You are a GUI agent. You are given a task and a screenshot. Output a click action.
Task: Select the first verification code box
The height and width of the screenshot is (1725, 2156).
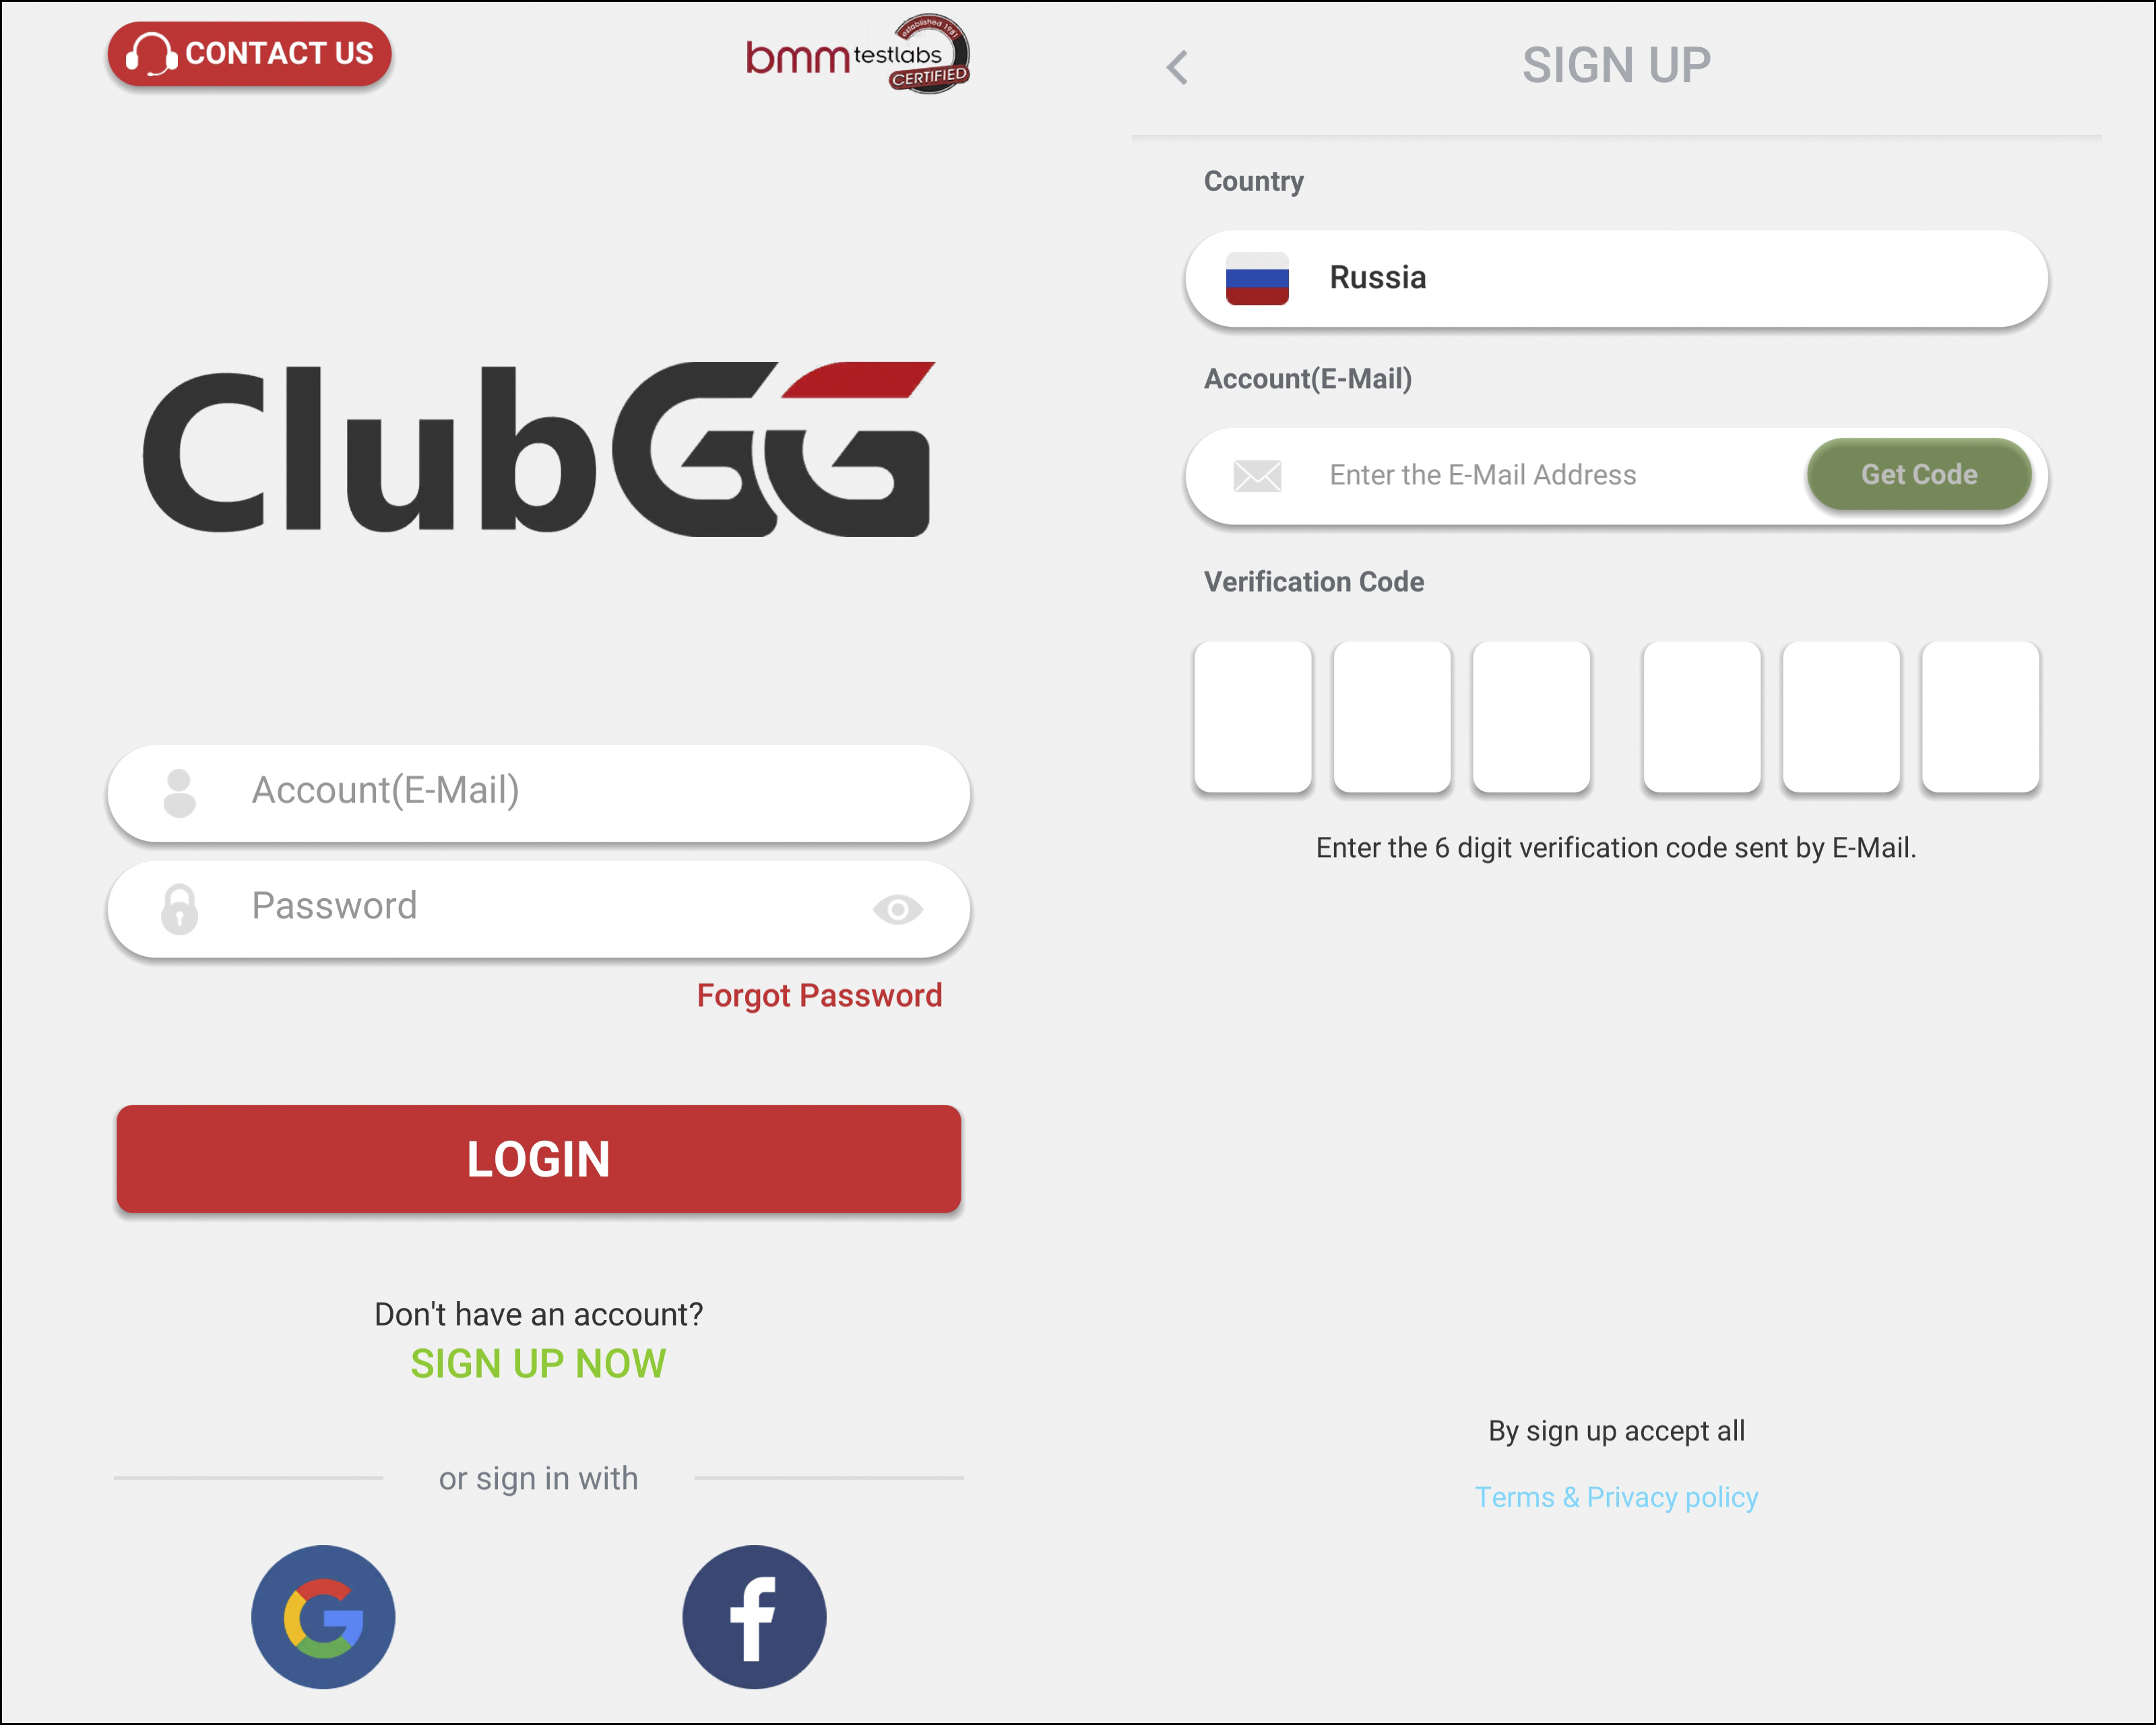pyautogui.click(x=1253, y=716)
